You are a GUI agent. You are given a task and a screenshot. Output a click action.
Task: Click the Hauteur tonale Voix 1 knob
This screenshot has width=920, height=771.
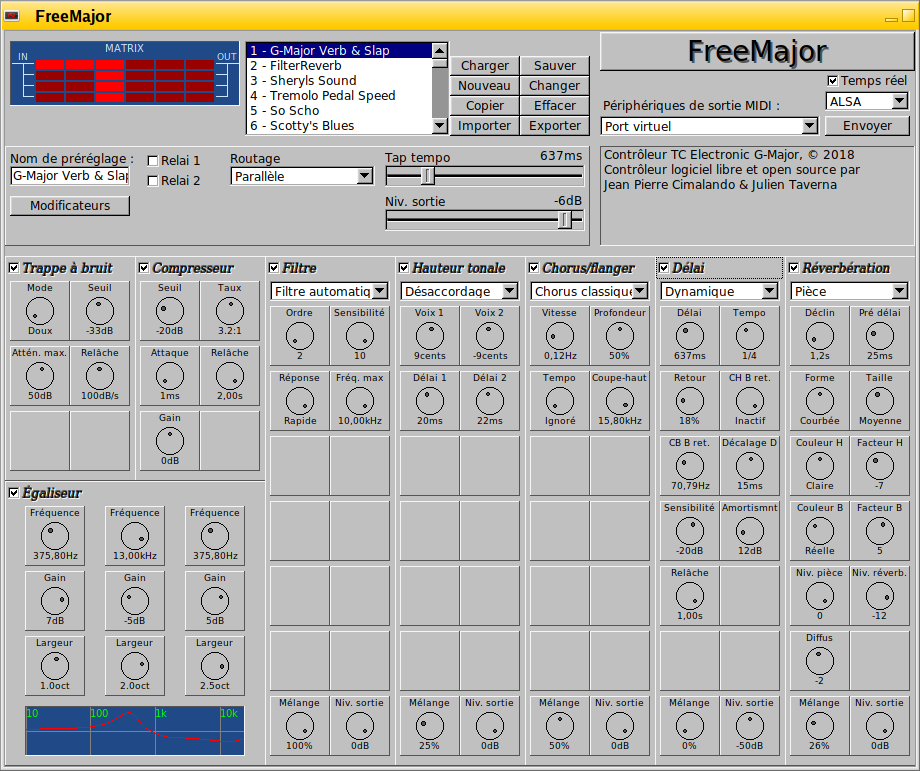(429, 336)
